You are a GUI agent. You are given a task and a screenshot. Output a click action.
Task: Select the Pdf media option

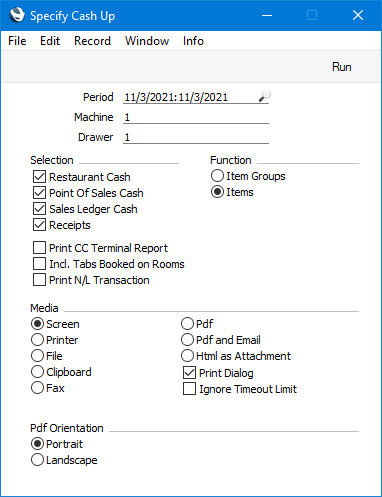pyautogui.click(x=187, y=323)
